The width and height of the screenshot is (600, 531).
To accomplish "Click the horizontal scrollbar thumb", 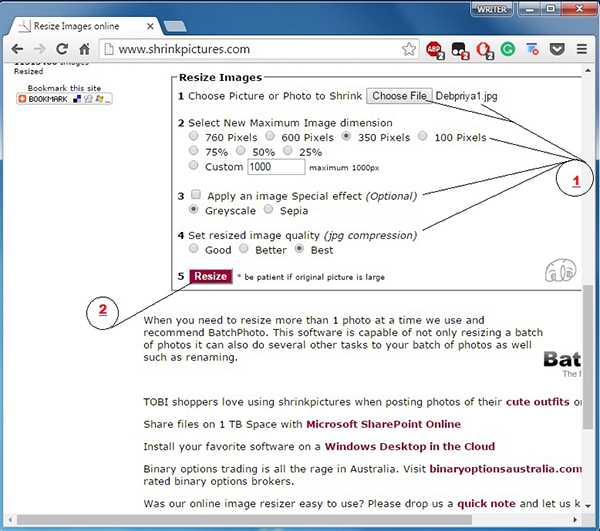I will (244, 519).
